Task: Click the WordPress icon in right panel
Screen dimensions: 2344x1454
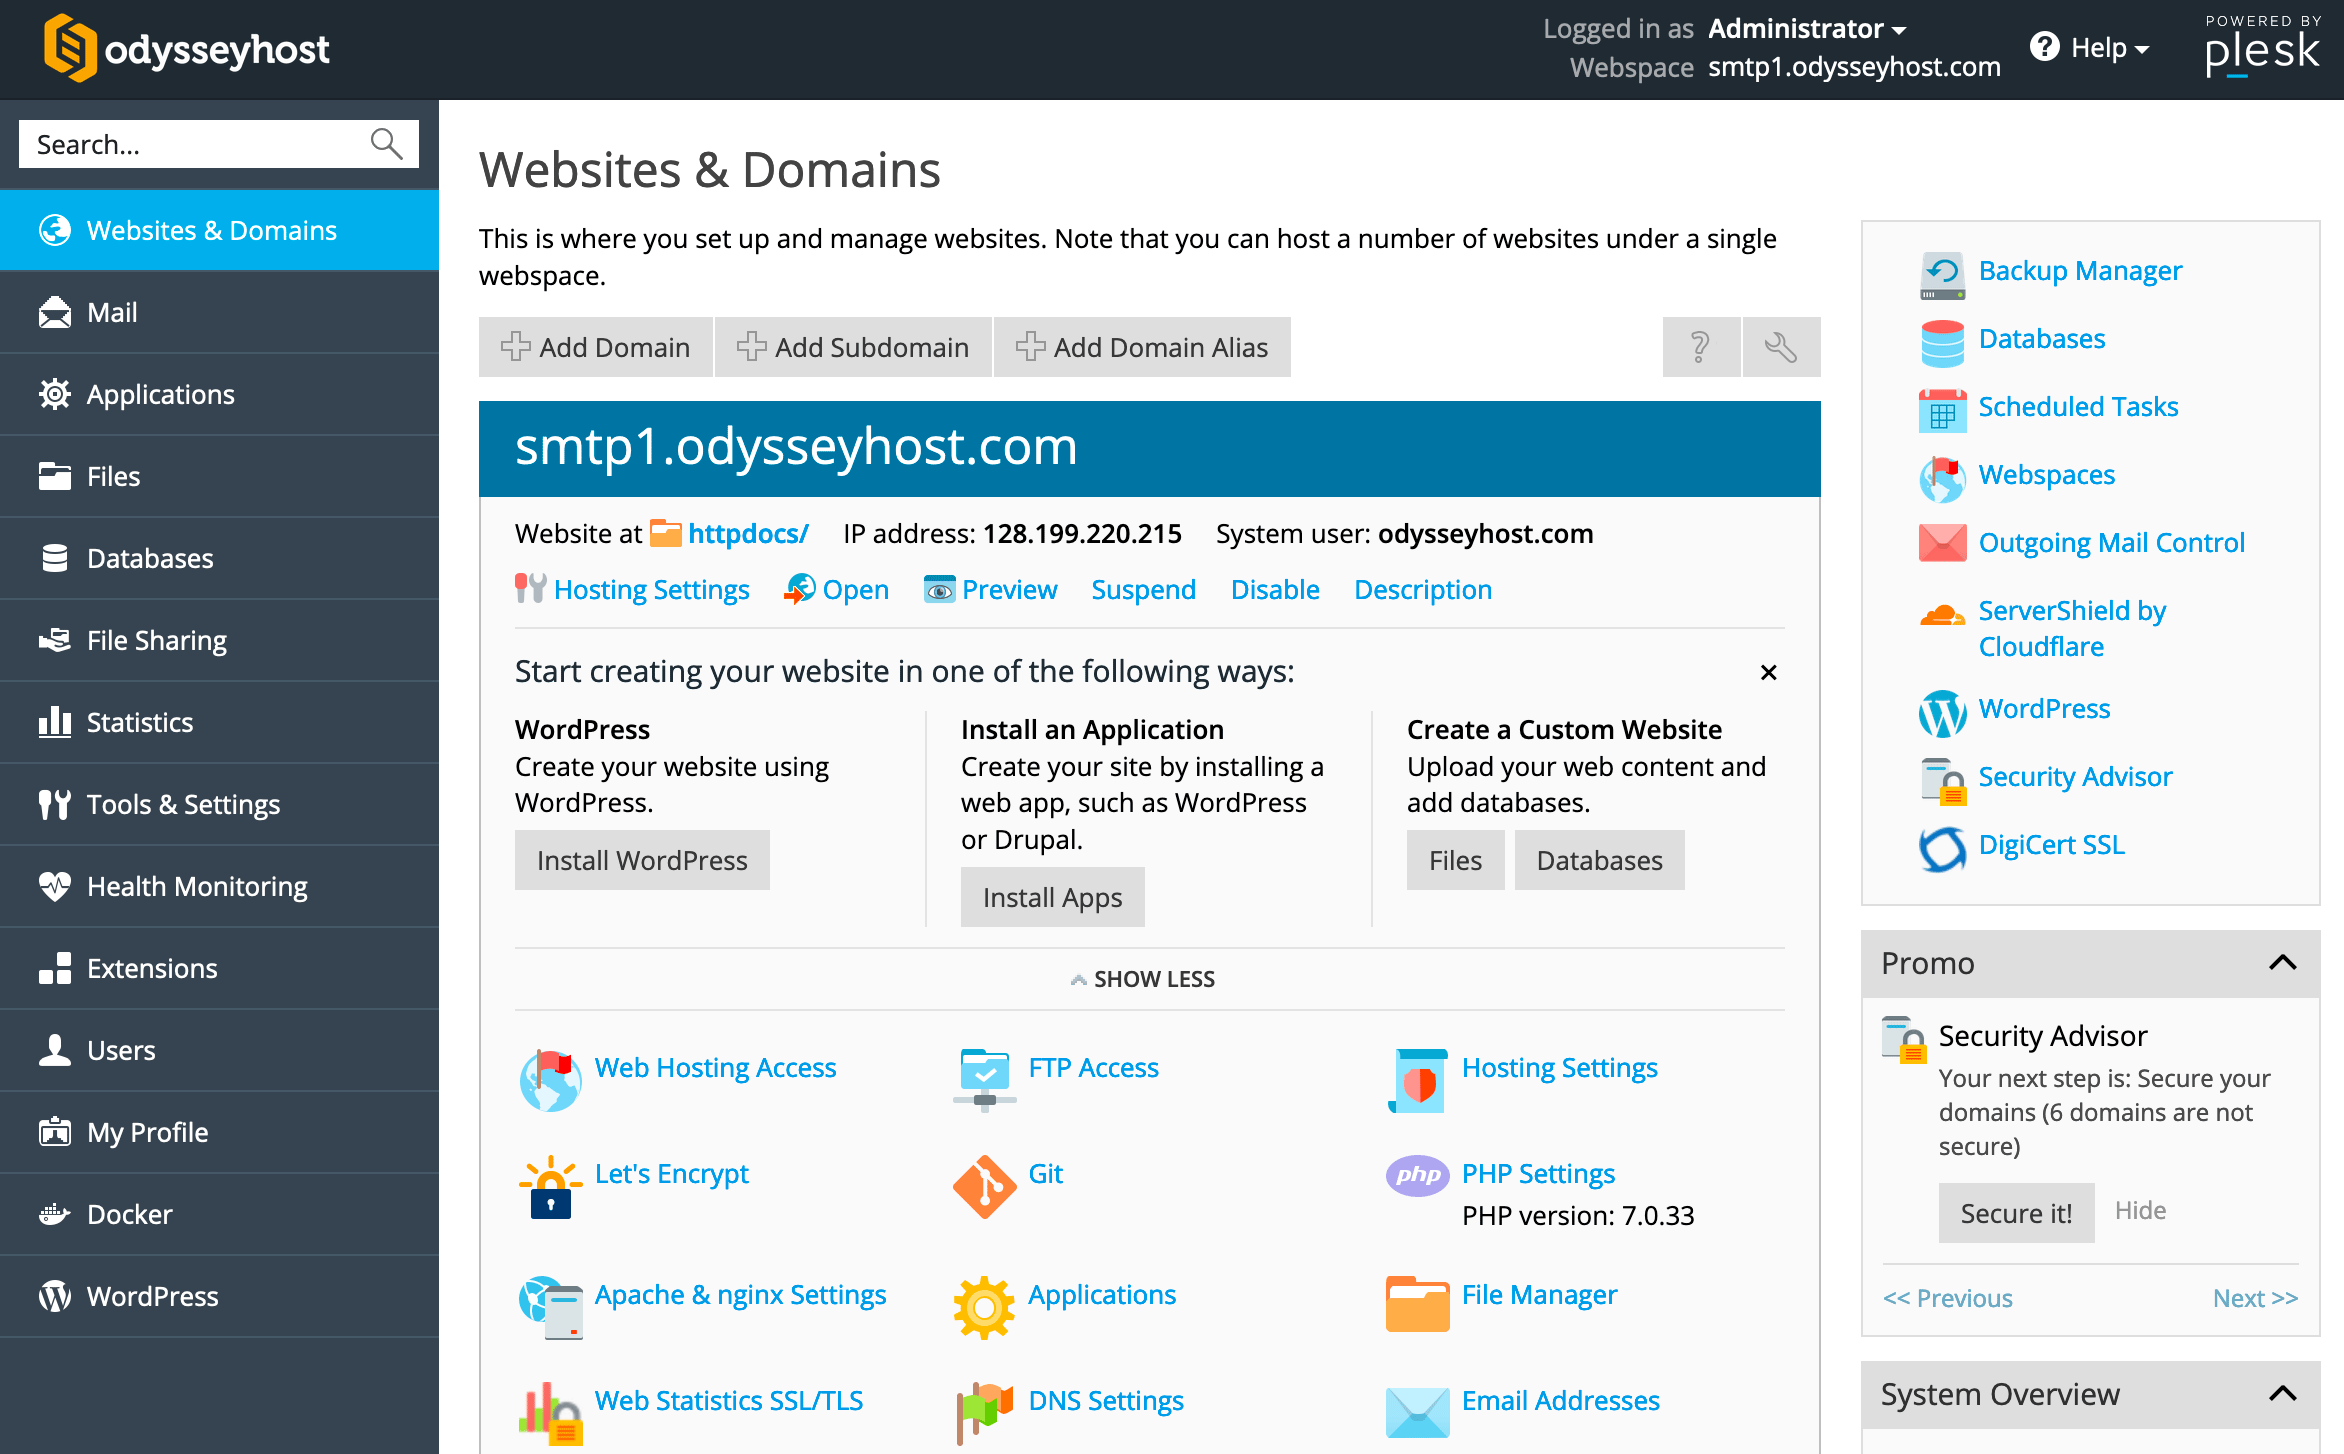Action: coord(1943,712)
